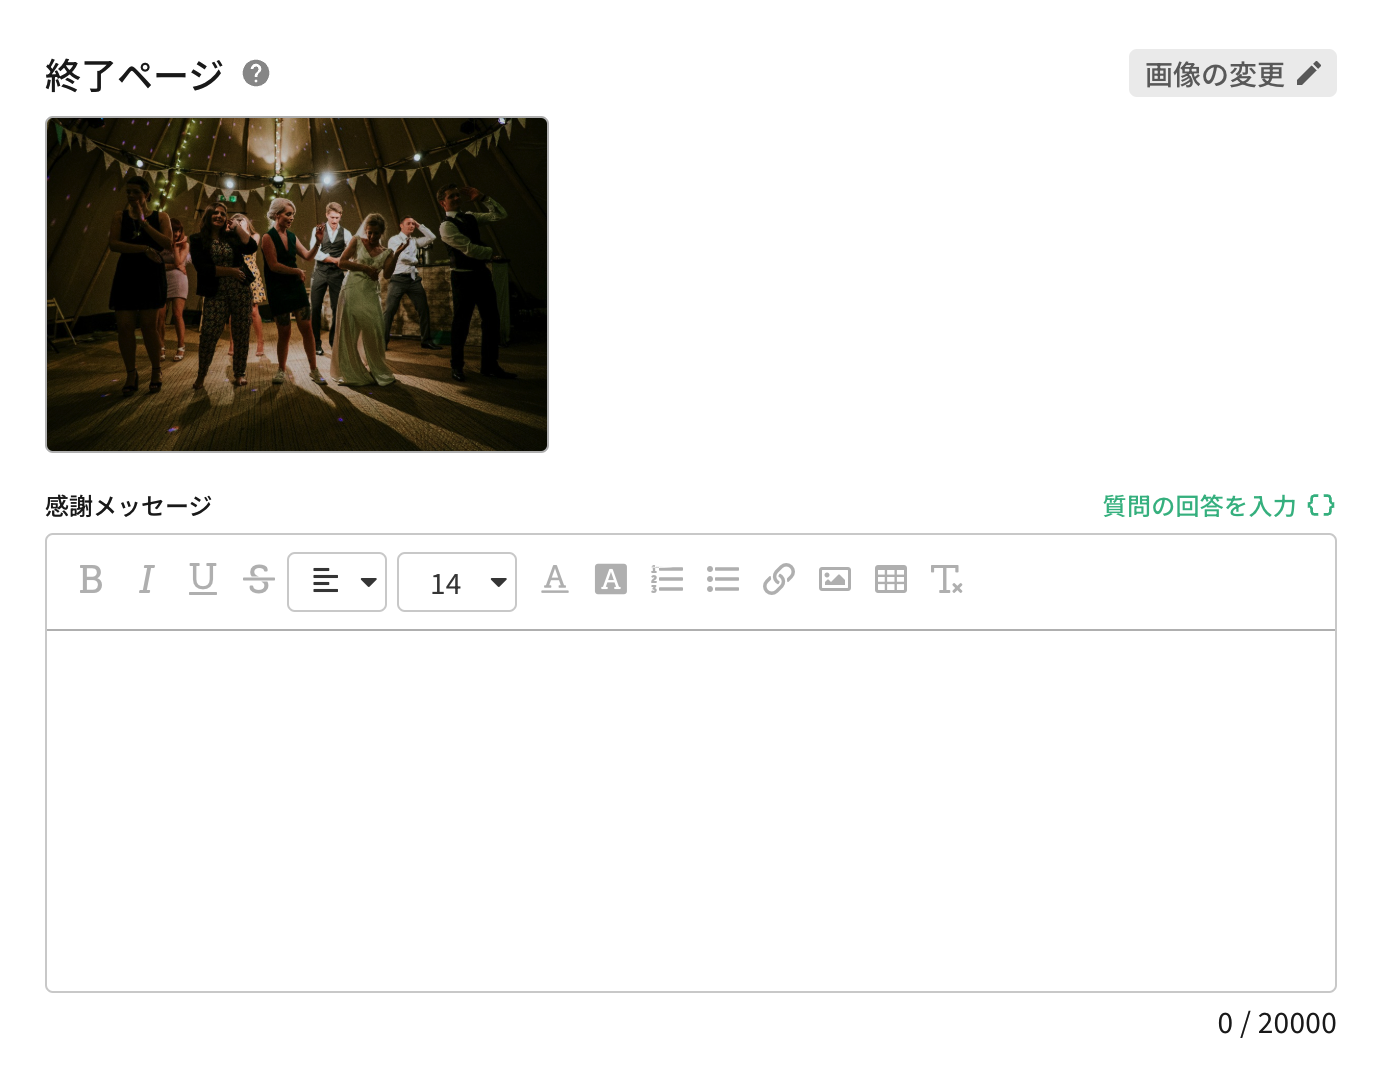The width and height of the screenshot is (1382, 1086).
Task: Show help for 終了ページ
Action: (256, 73)
